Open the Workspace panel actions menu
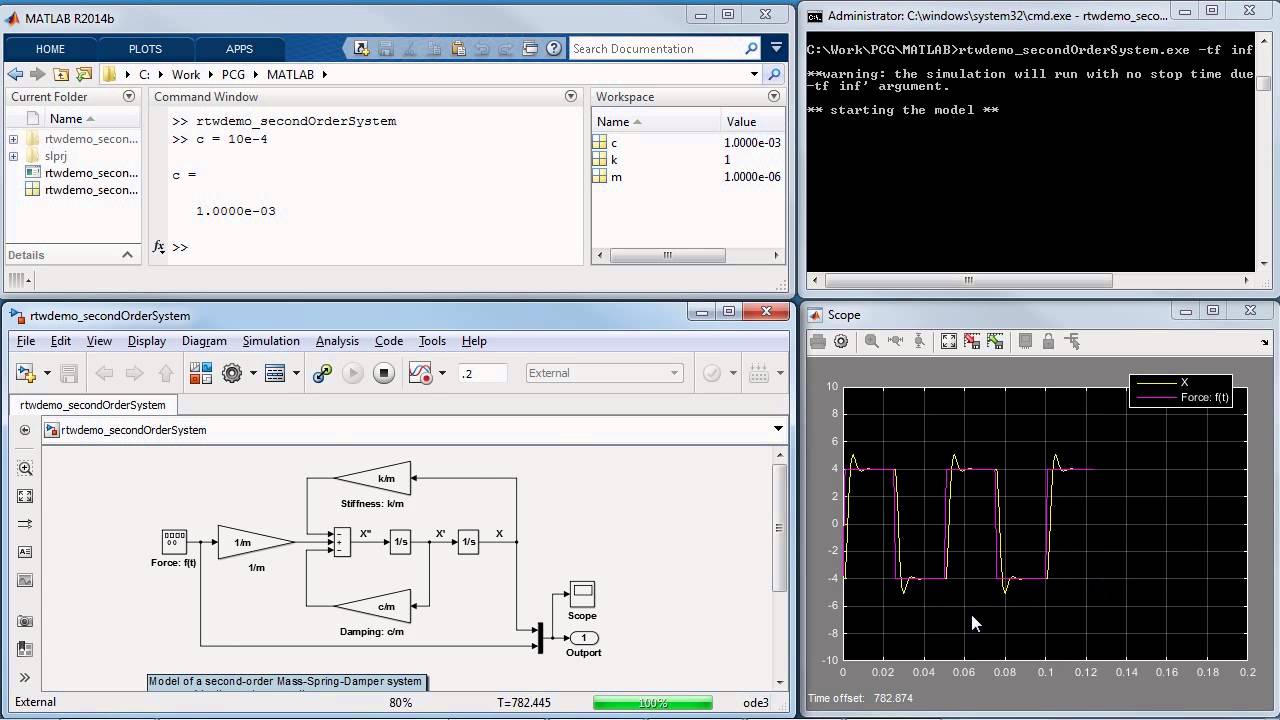1280x720 pixels. point(774,96)
